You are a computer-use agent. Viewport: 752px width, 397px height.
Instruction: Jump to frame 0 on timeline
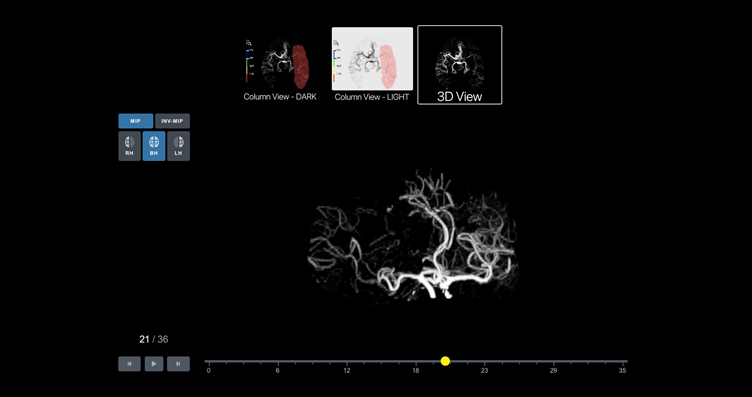[x=208, y=371]
